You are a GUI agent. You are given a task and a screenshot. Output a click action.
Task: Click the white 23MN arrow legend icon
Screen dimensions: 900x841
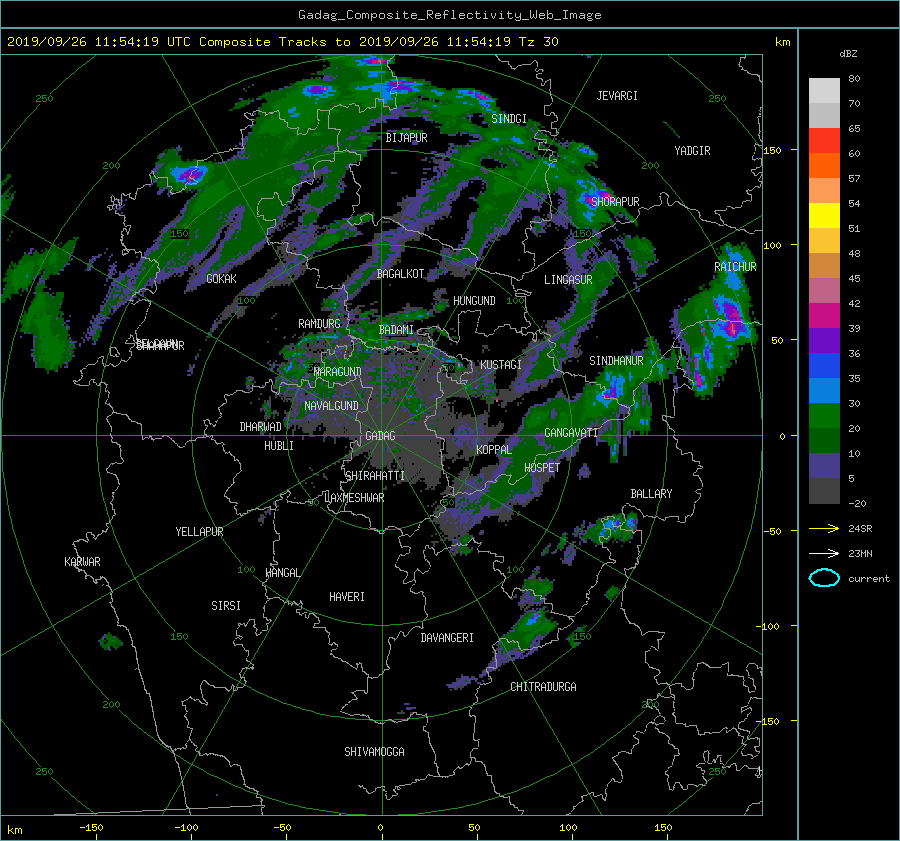824,553
